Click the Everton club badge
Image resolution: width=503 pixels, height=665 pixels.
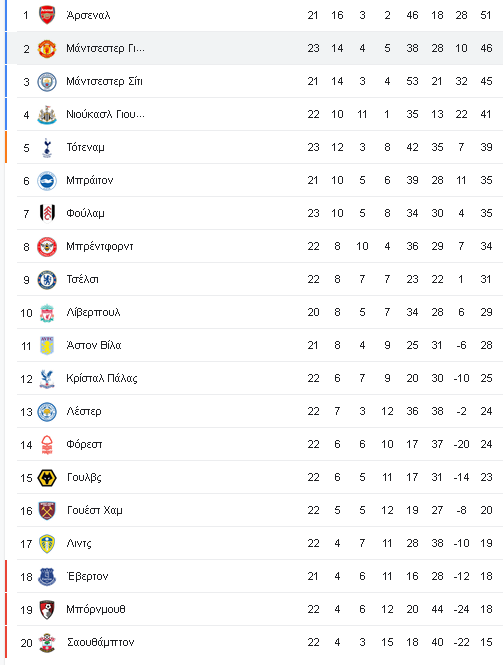pyautogui.click(x=47, y=577)
